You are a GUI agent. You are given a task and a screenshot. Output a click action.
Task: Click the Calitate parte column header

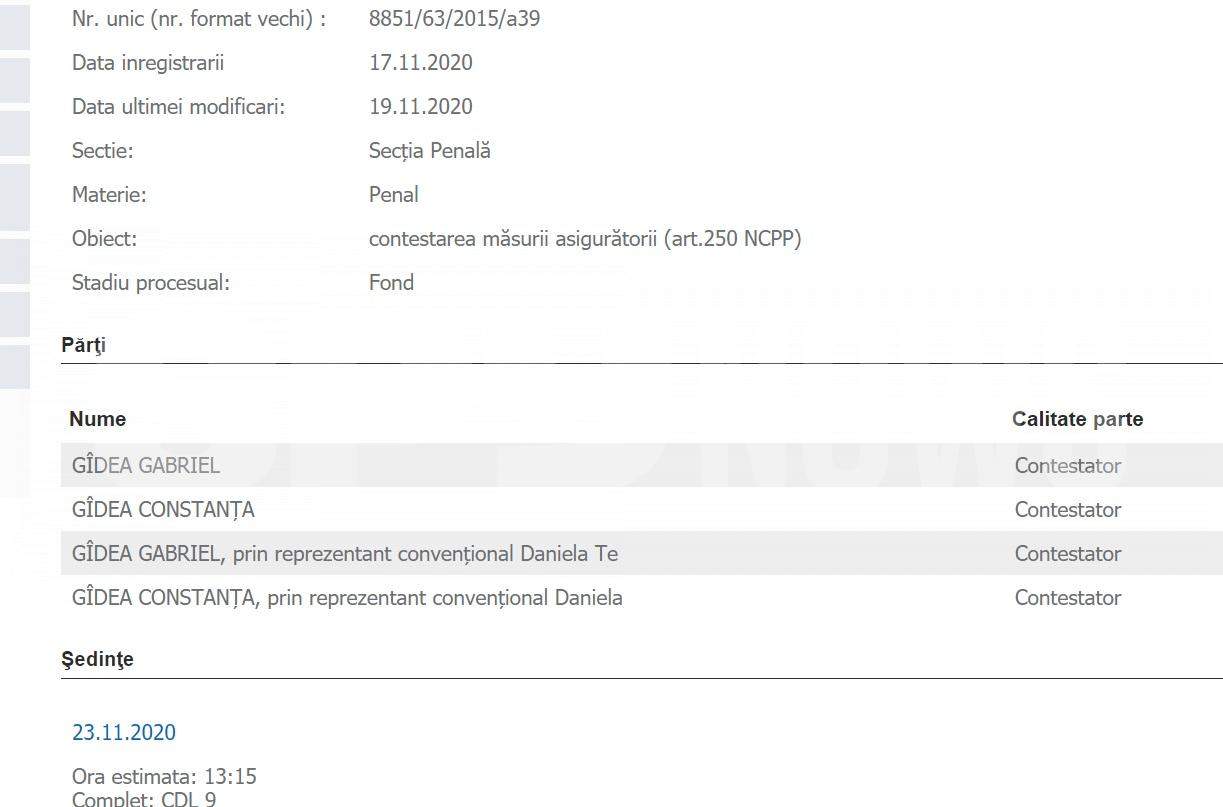1077,419
